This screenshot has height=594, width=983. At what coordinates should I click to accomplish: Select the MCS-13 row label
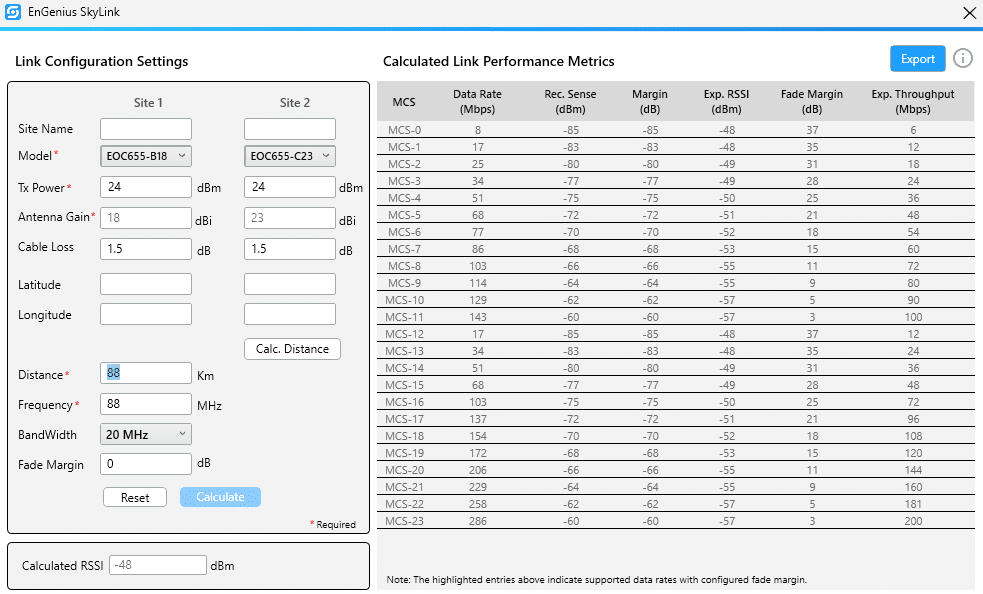pos(404,351)
